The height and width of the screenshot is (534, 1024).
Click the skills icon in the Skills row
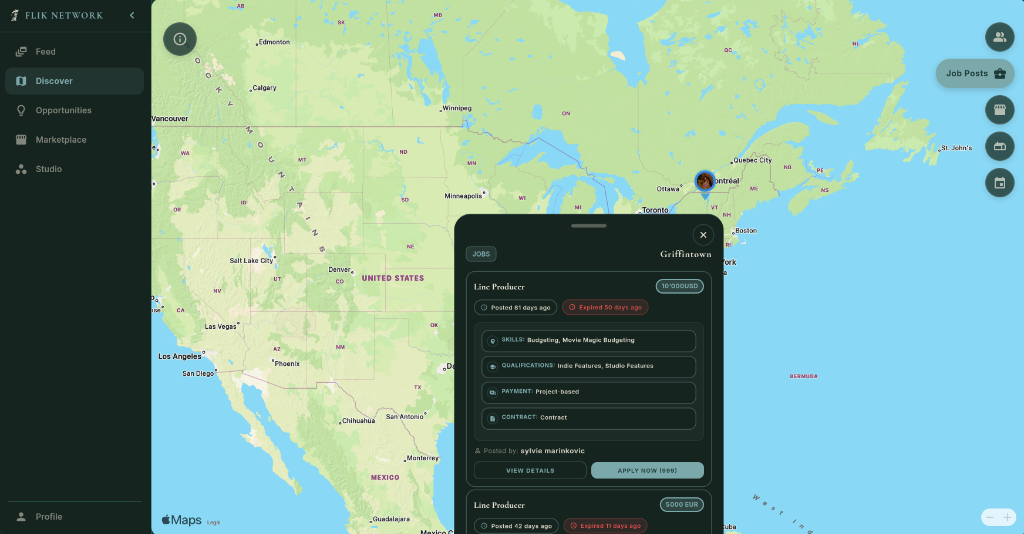(x=492, y=341)
